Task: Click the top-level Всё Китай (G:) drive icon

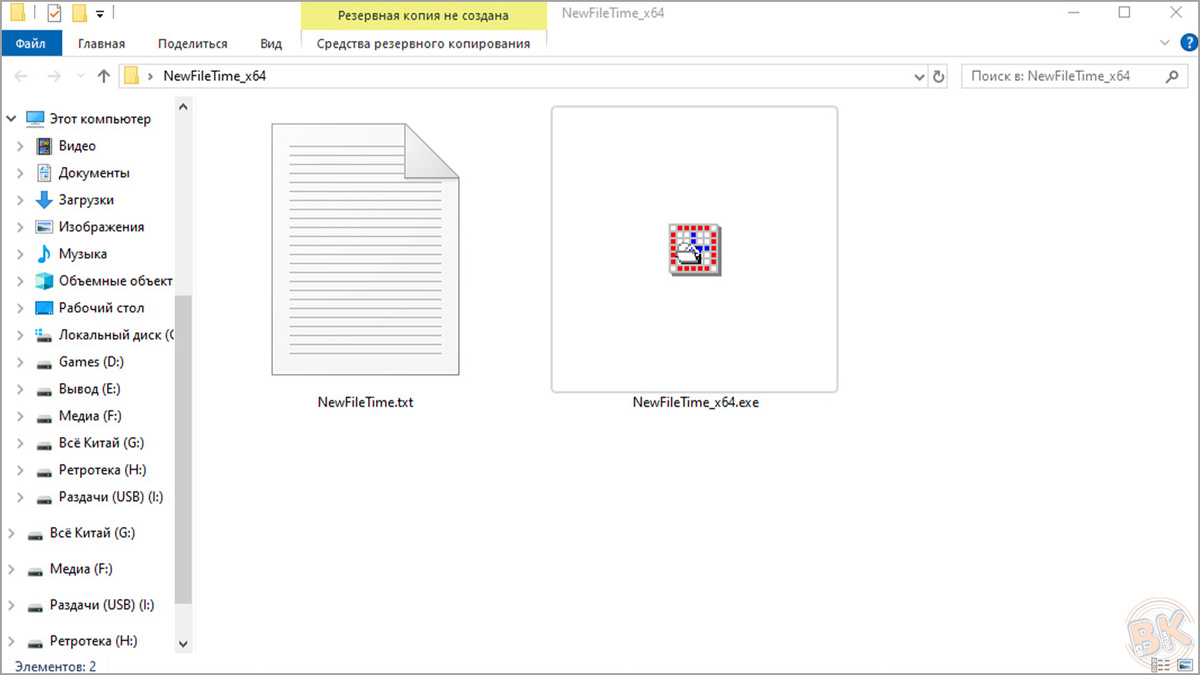Action: (35, 534)
